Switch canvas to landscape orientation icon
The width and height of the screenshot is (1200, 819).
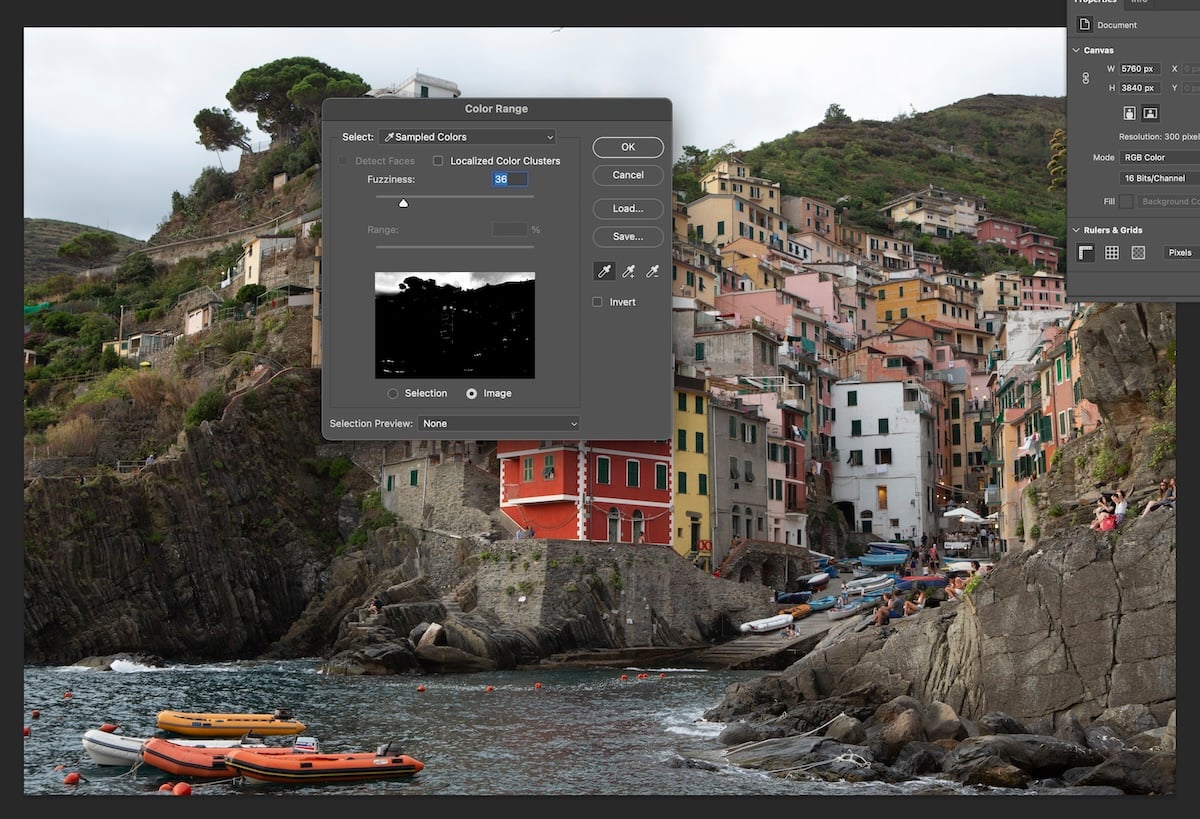click(1150, 112)
